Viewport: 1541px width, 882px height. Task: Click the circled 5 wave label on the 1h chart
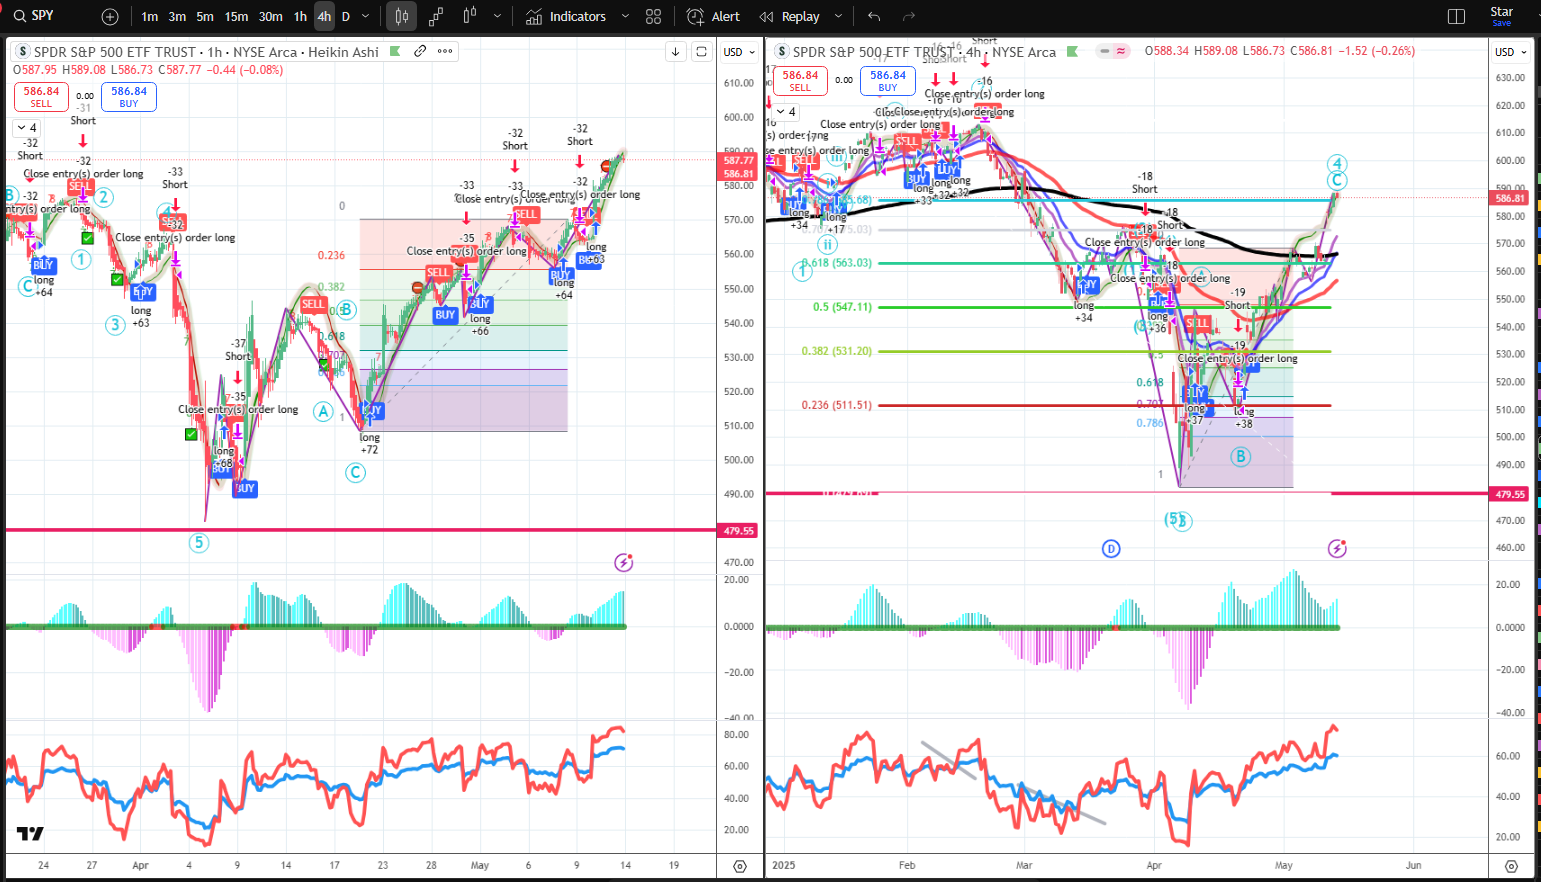click(200, 543)
